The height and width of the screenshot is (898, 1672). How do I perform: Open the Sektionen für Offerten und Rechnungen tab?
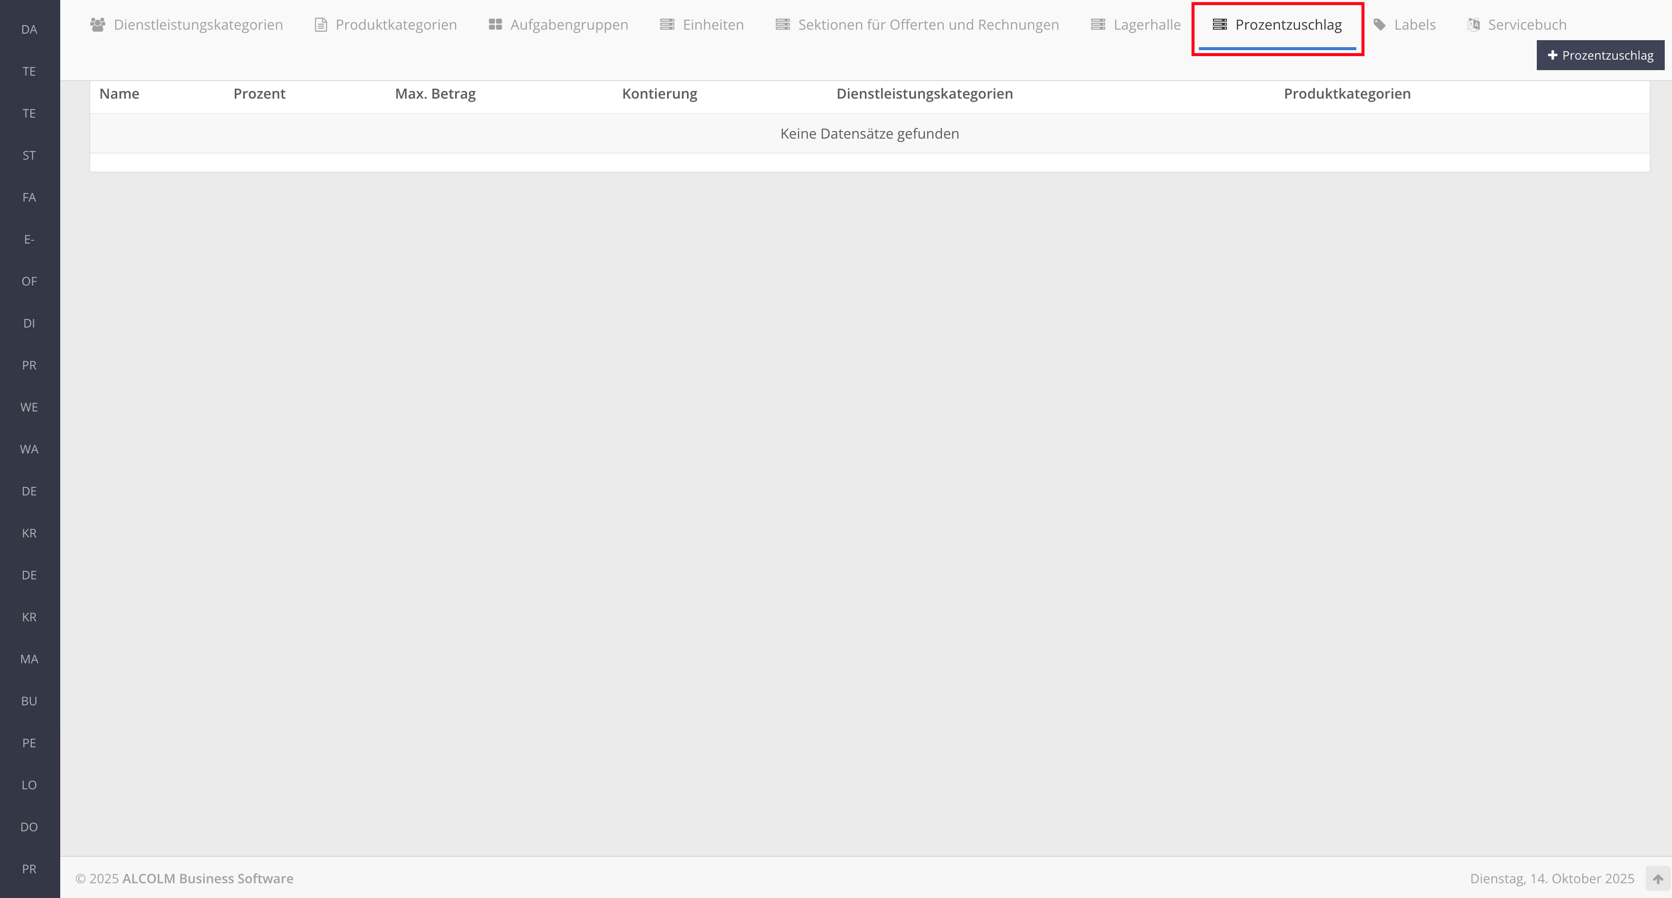[927, 25]
